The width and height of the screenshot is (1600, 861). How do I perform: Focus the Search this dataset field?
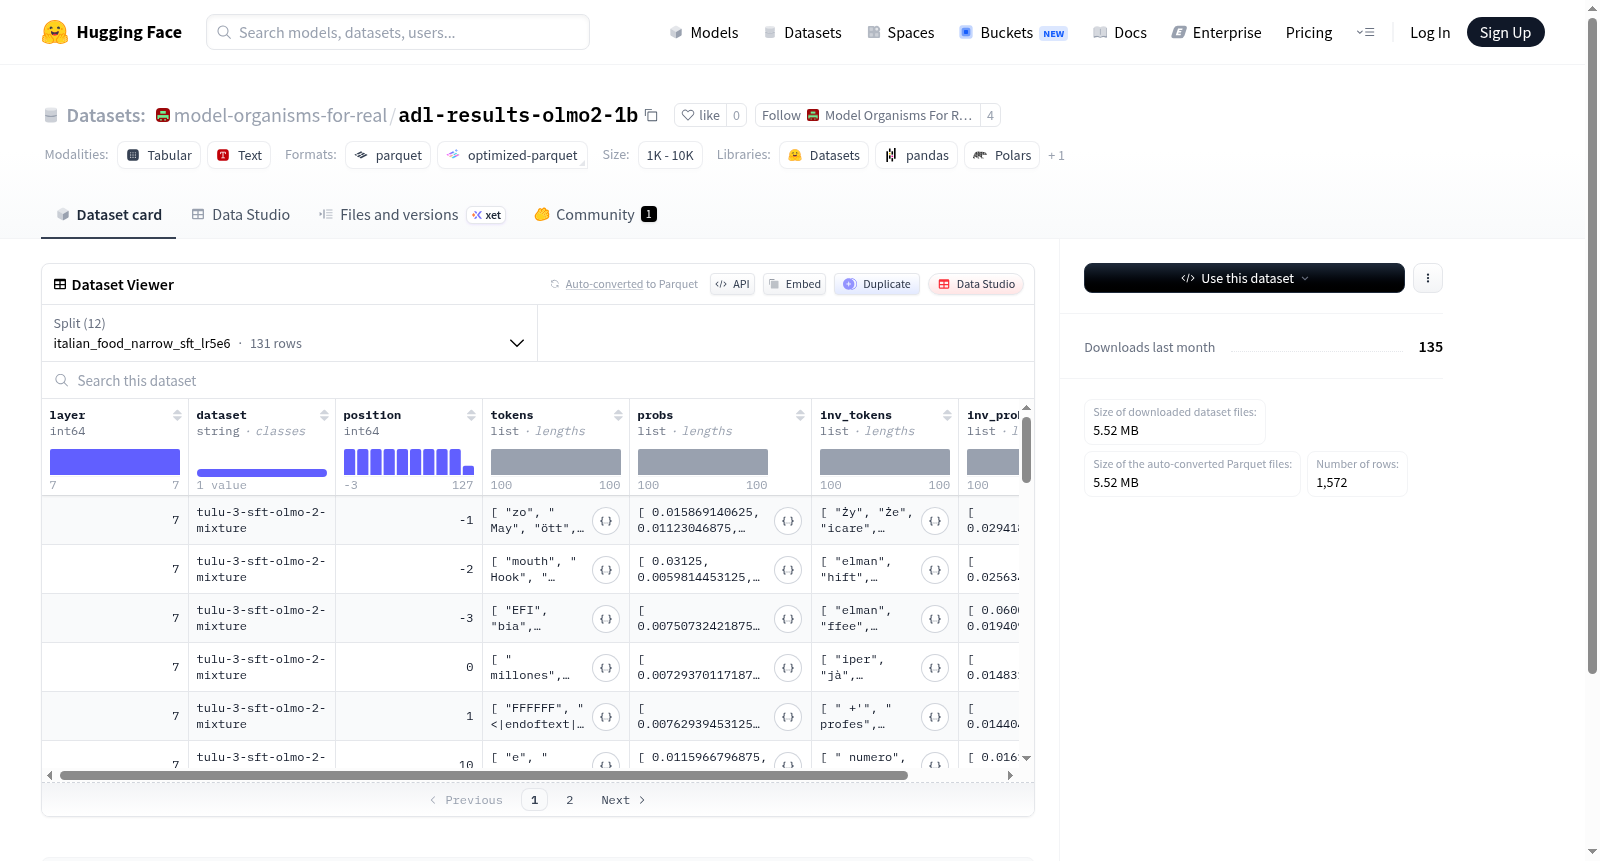538,380
